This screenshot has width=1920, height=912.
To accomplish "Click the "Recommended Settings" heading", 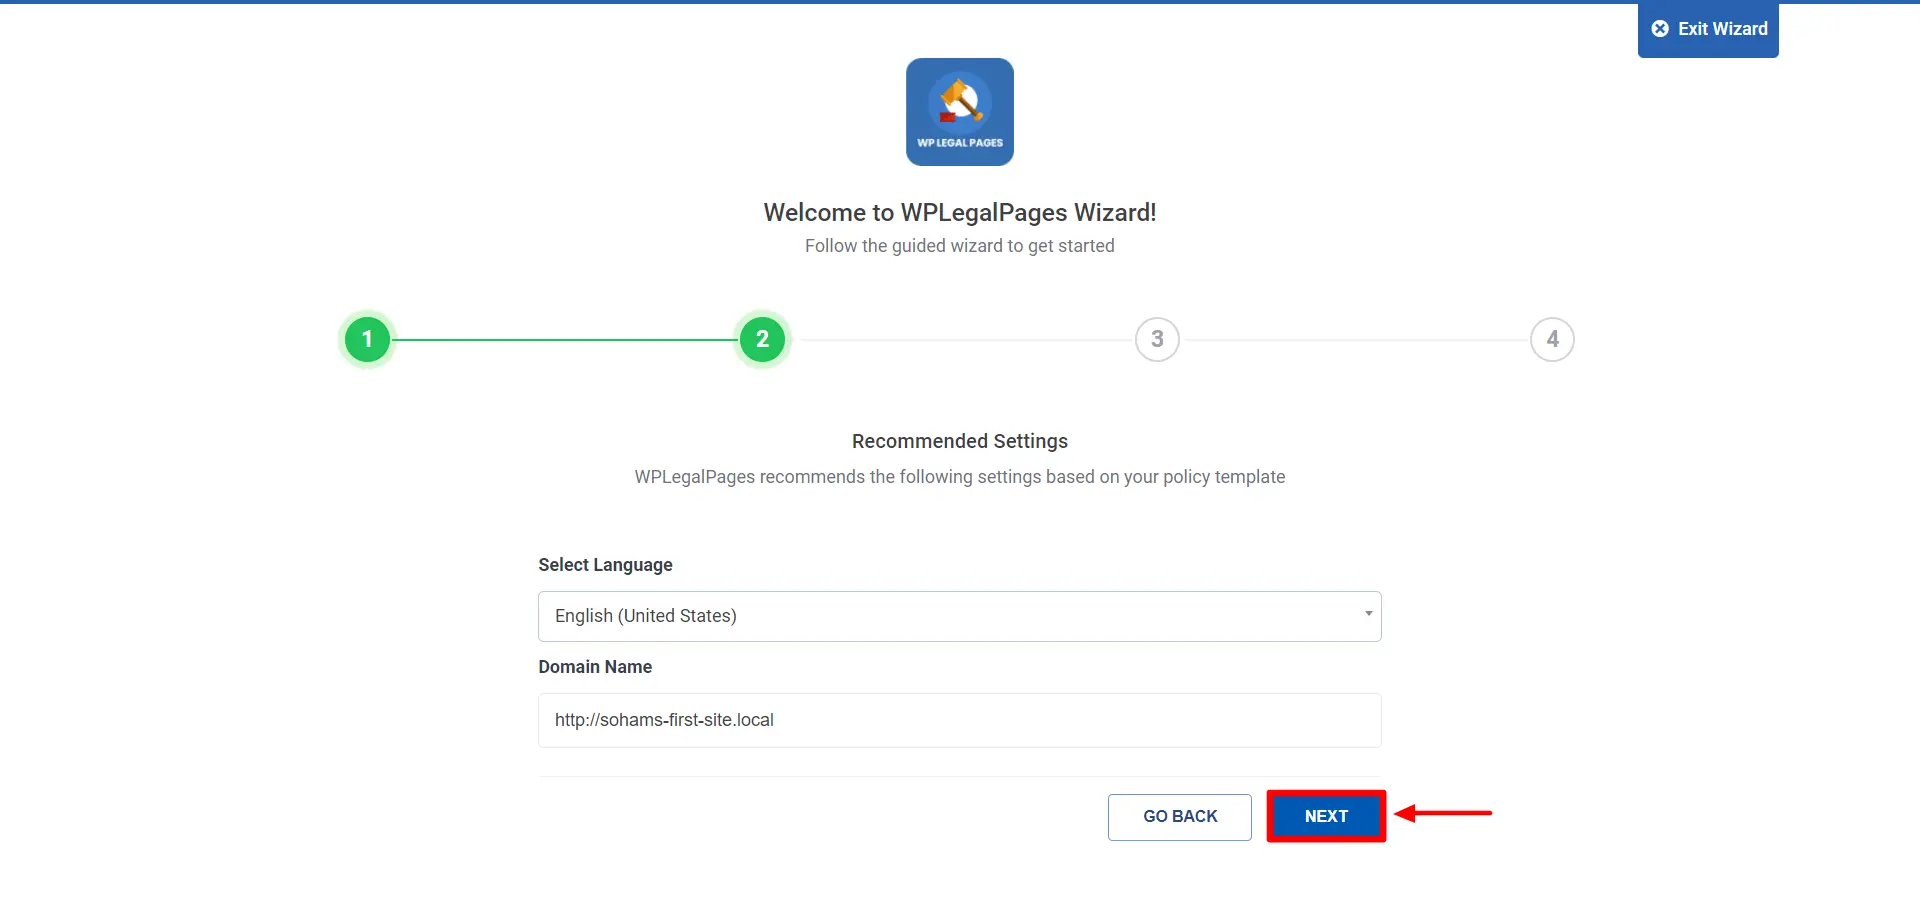I will (959, 441).
